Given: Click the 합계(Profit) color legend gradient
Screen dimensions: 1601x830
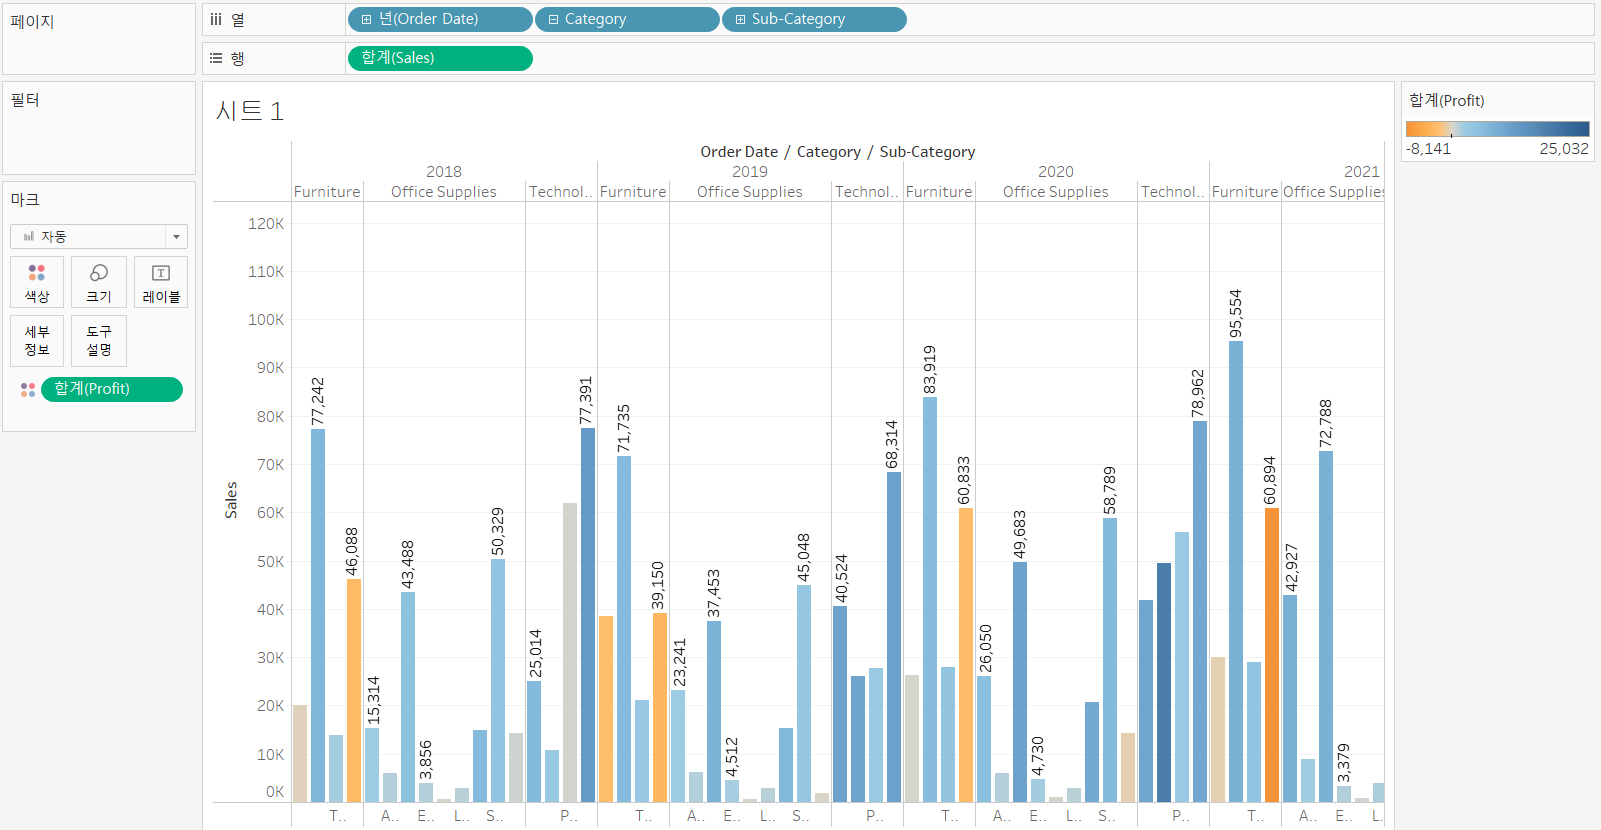Looking at the screenshot, I should [x=1497, y=129].
